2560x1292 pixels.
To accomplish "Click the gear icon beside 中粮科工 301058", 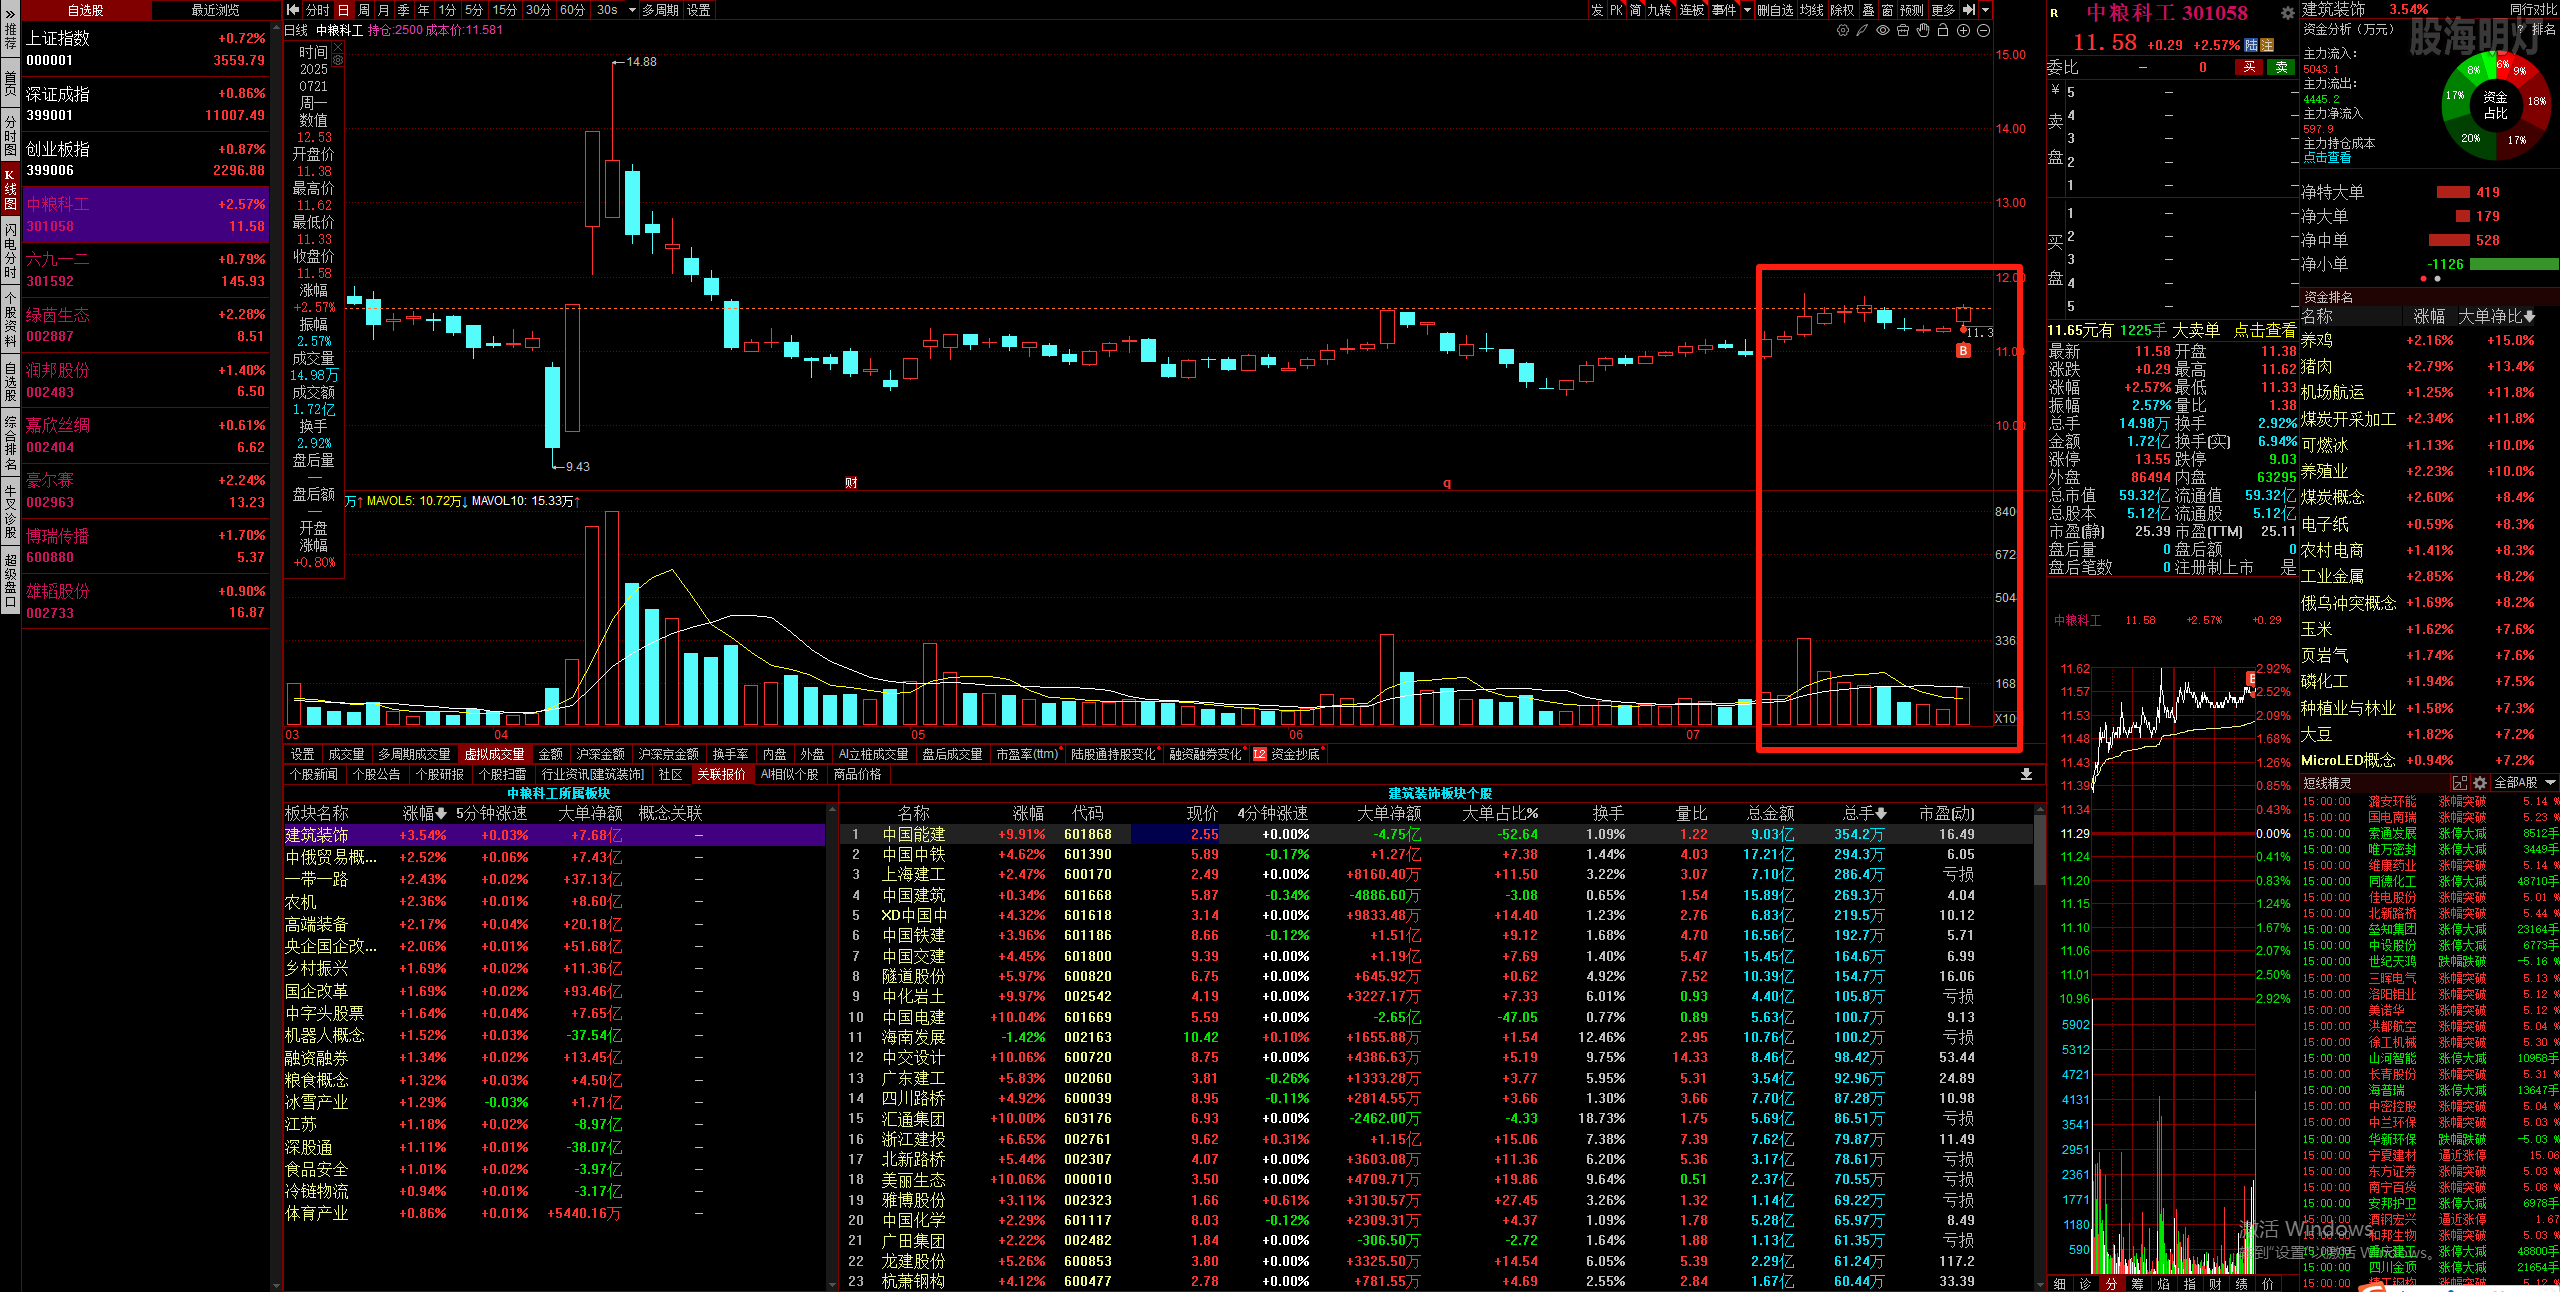I will (2287, 13).
